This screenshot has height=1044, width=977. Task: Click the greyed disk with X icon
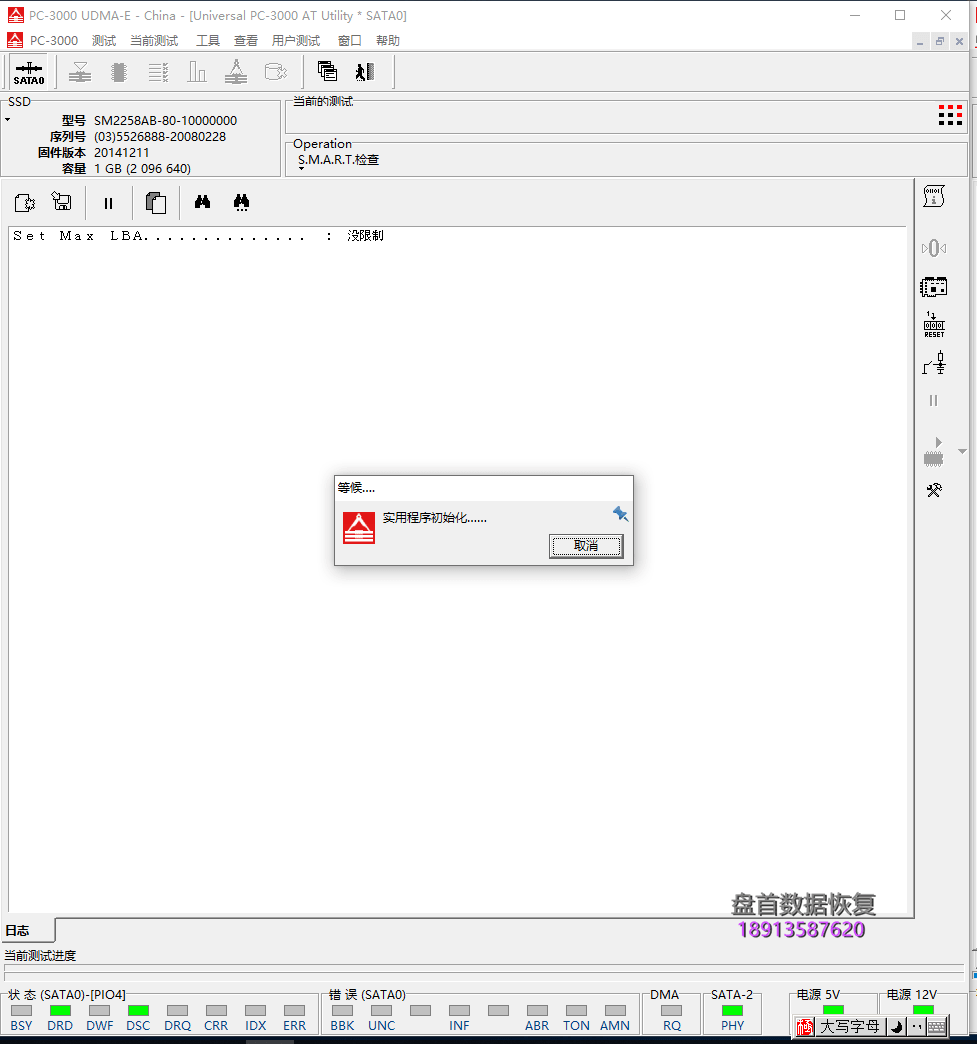[x=275, y=72]
